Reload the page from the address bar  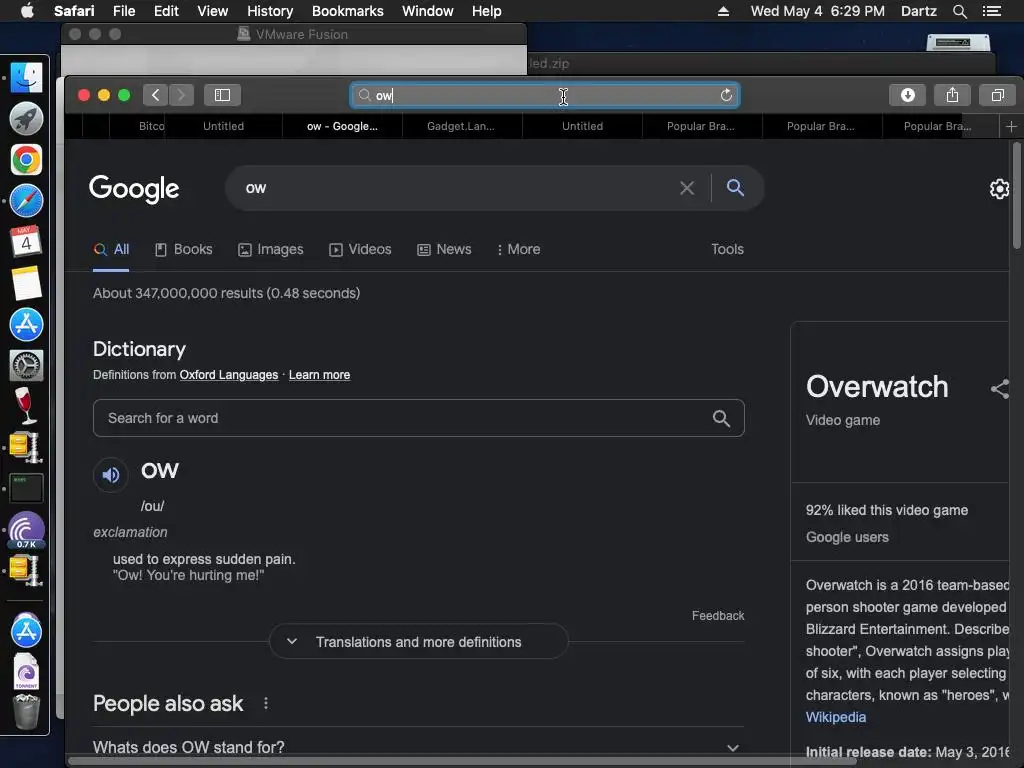726,95
